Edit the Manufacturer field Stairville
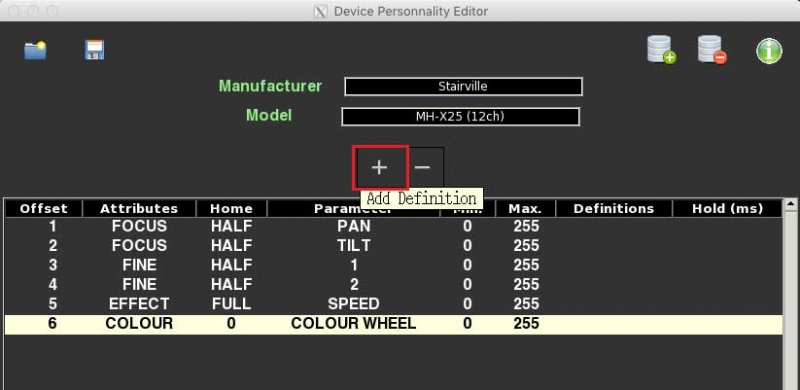Screen dimensions: 800x390 463,86
